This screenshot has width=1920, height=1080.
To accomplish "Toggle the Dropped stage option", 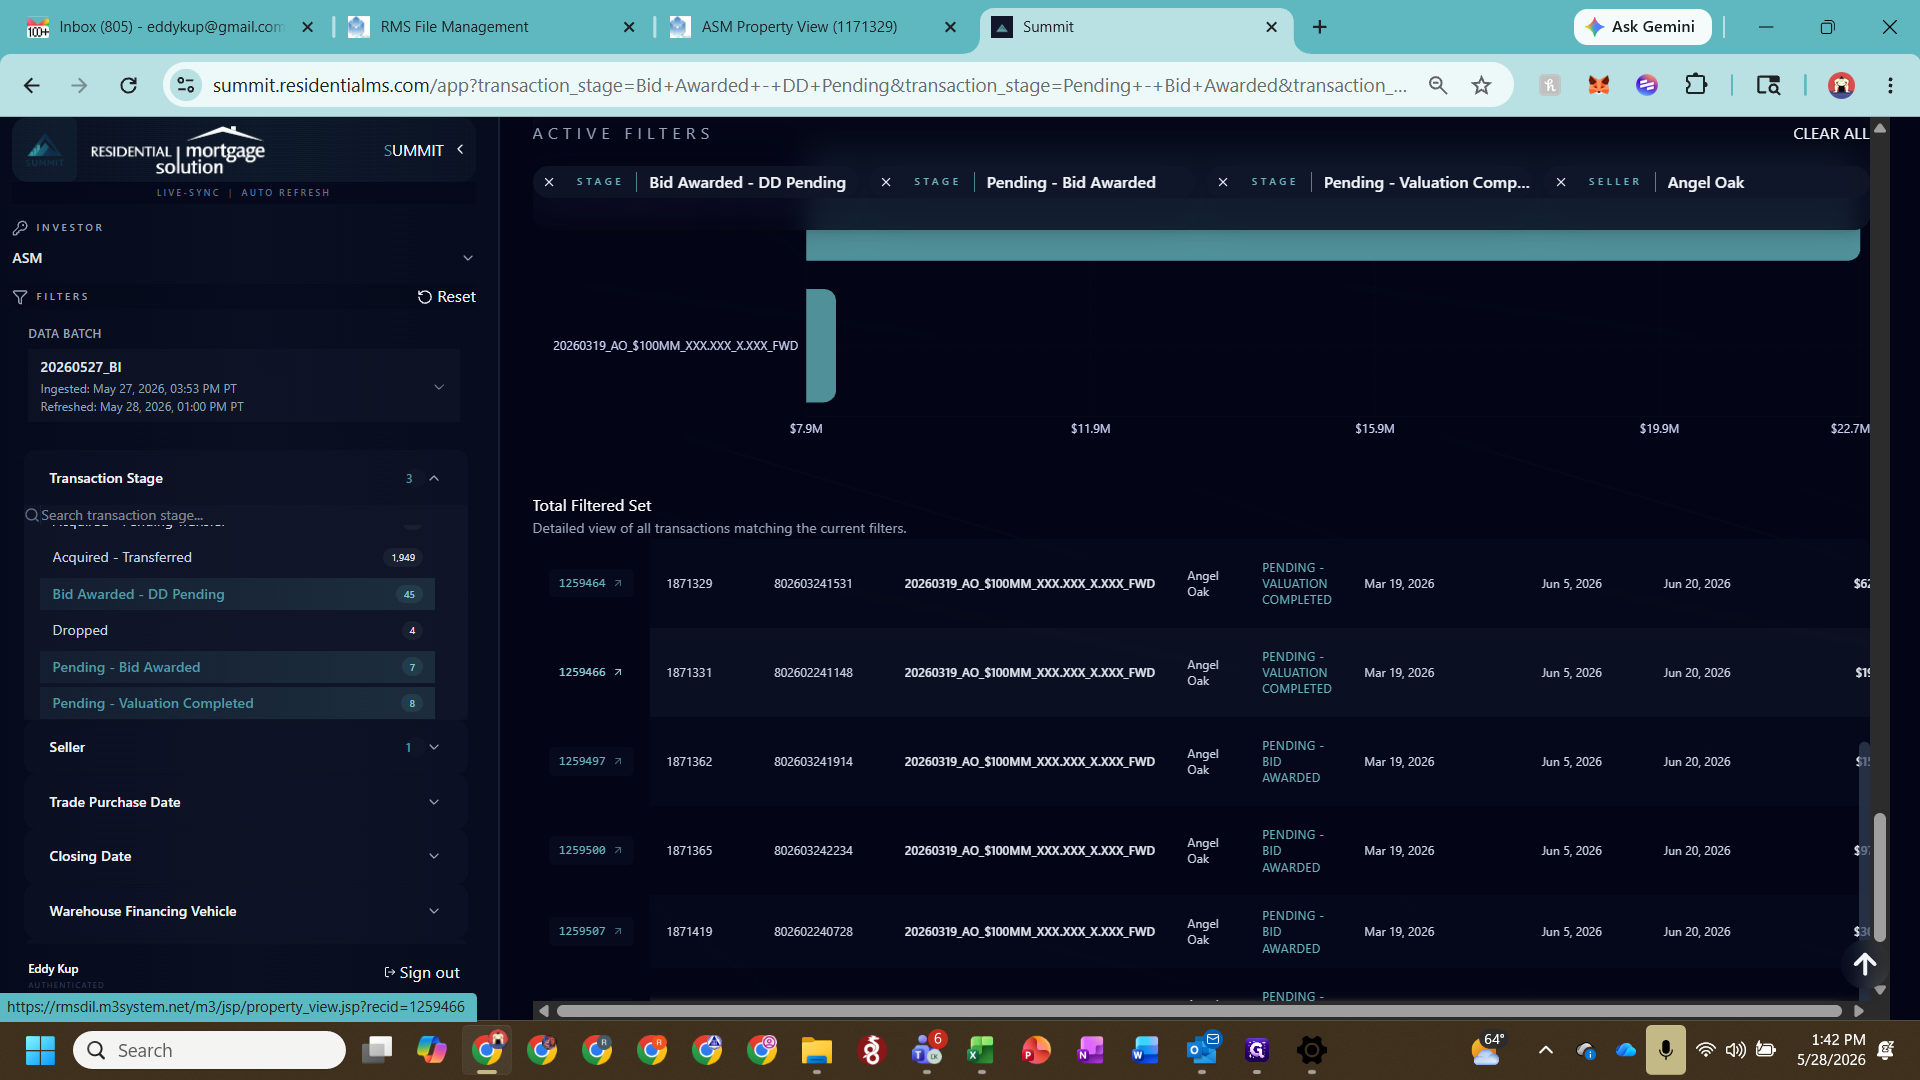I will click(237, 630).
